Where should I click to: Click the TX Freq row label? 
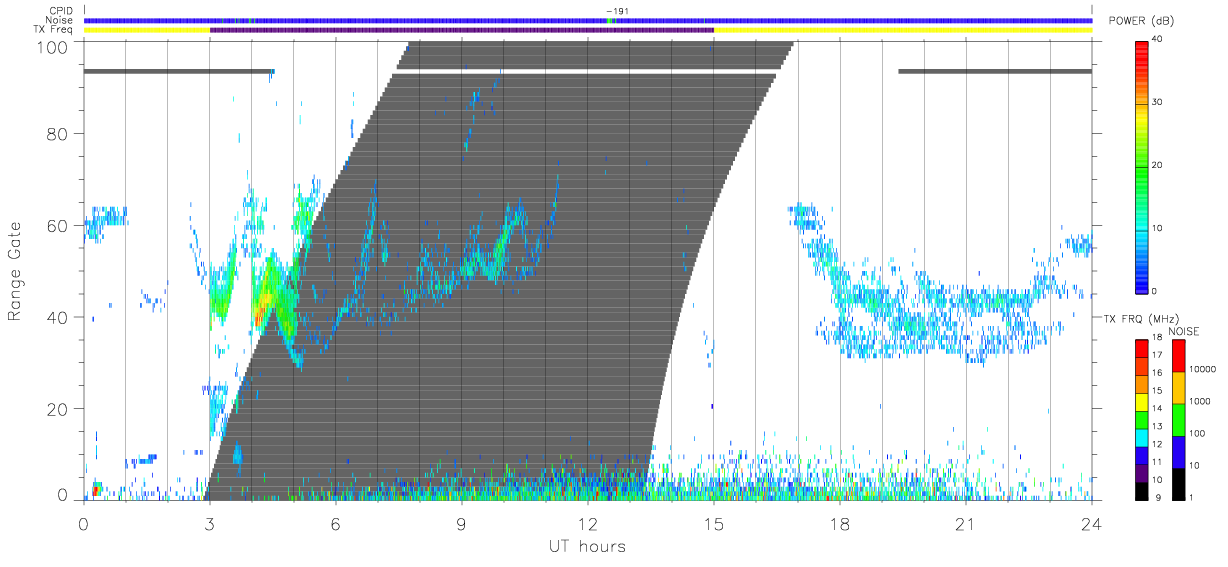pyautogui.click(x=52, y=30)
